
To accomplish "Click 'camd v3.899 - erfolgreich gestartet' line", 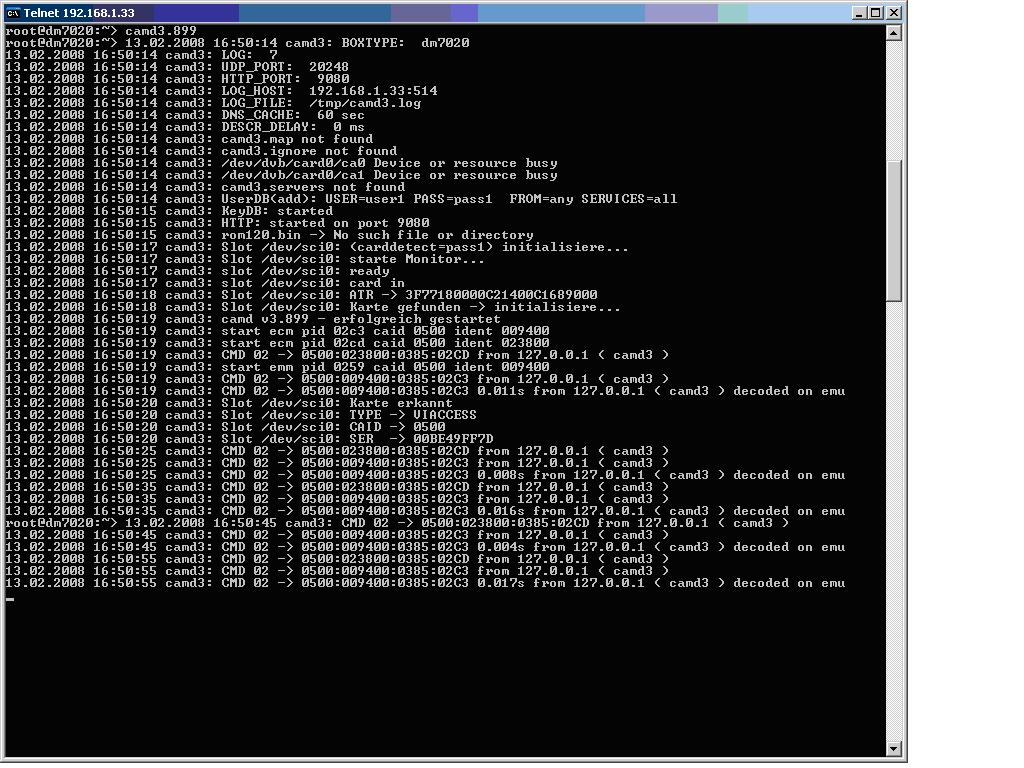I will [360, 319].
